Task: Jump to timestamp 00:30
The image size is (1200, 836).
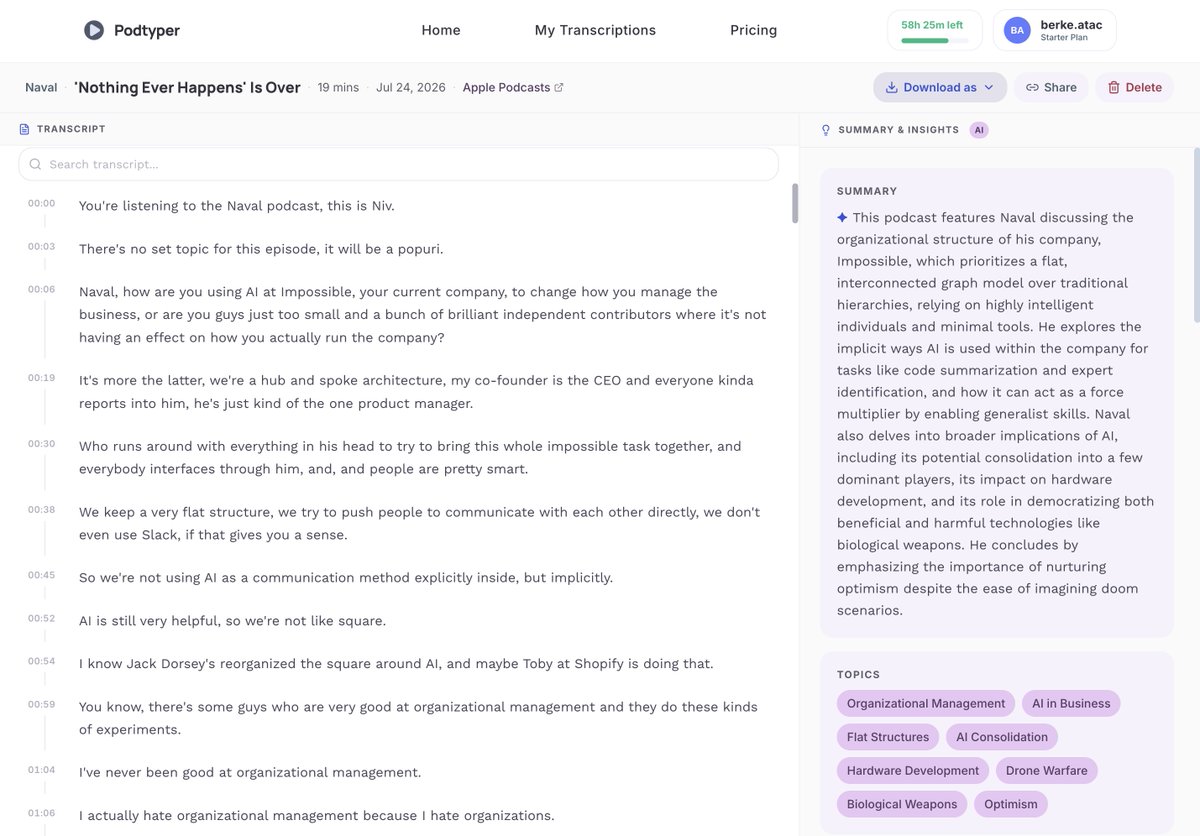Action: click(x=41, y=445)
